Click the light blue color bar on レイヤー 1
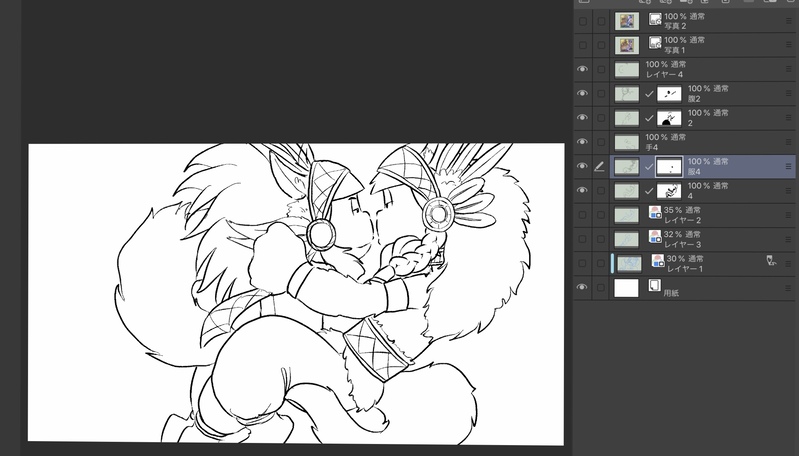The height and width of the screenshot is (456, 799). [612, 263]
